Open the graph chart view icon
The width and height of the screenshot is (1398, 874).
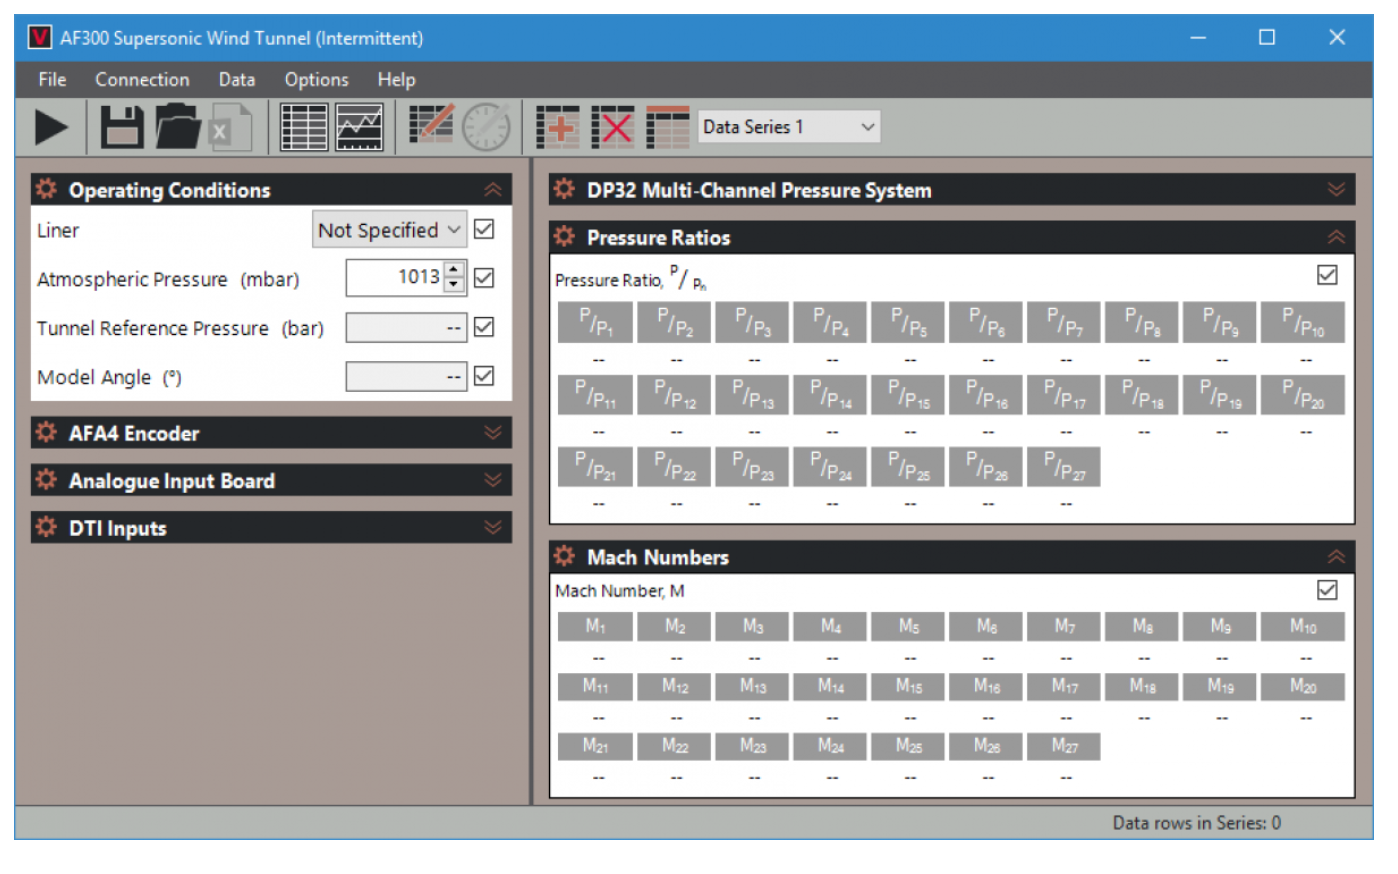click(359, 127)
